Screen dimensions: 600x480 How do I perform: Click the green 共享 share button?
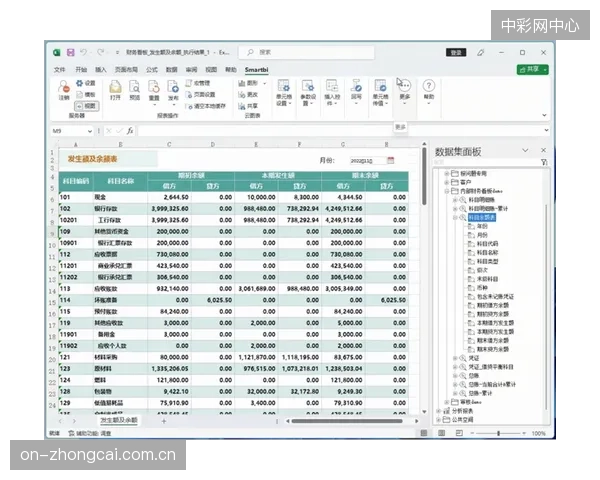532,69
